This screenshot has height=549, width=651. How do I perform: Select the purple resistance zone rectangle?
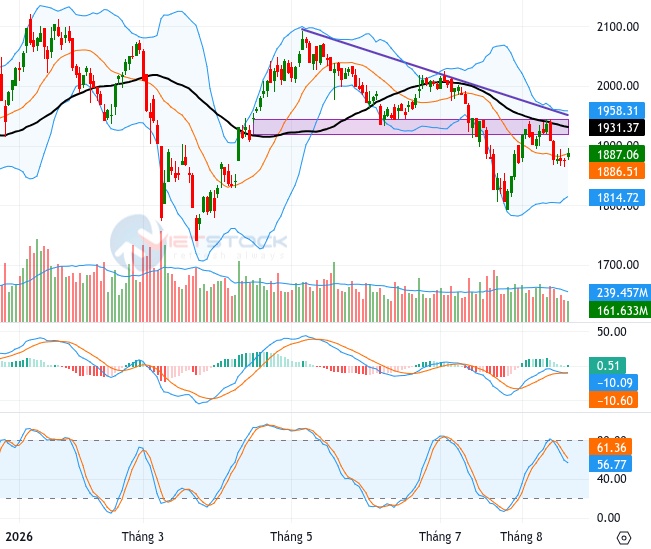[x=411, y=127]
